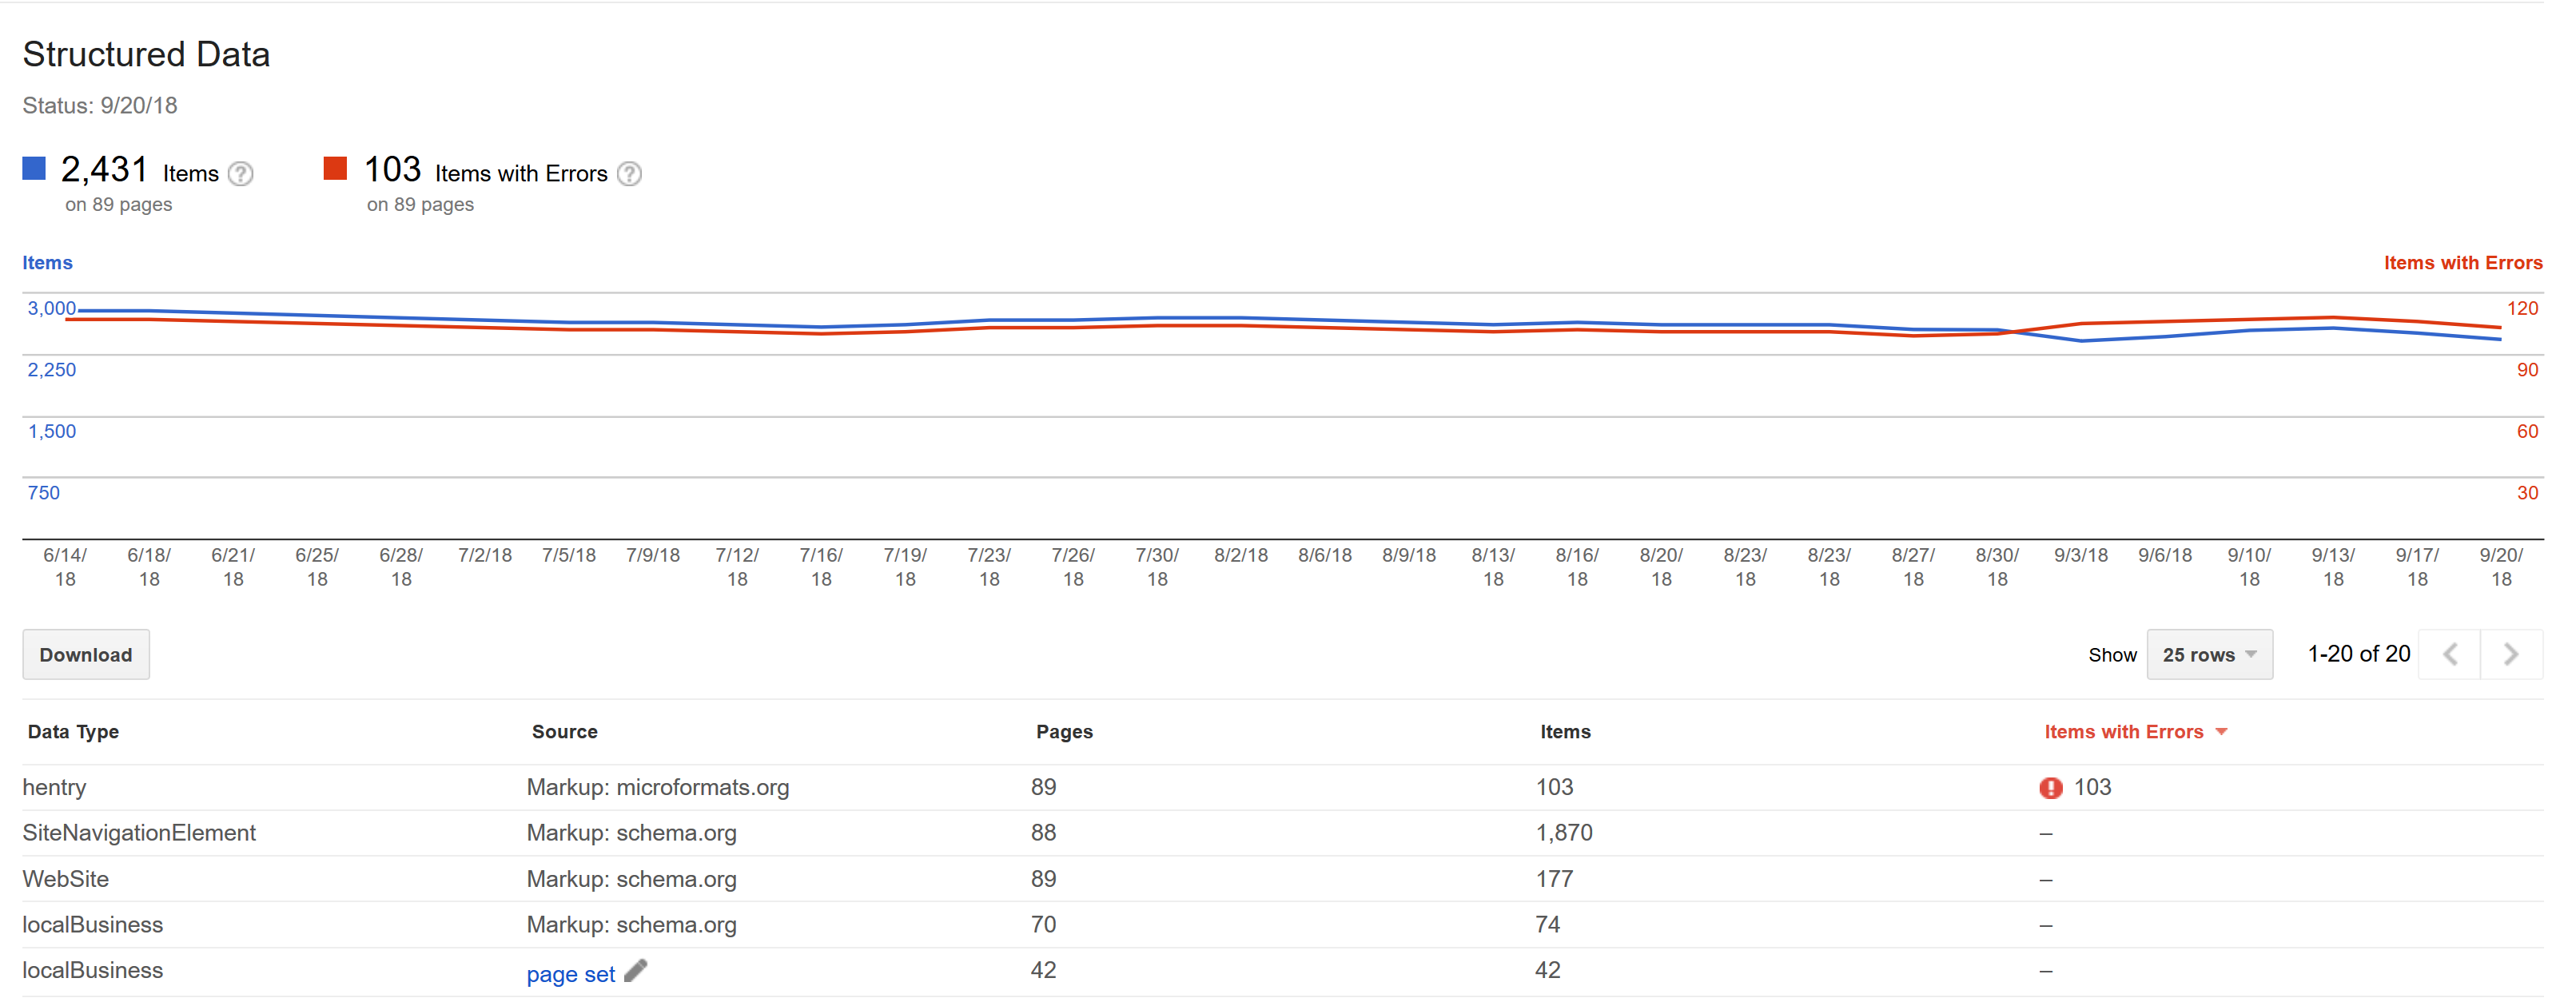Click the 74 items value
Viewport: 2576px width, 1002px height.
click(x=1547, y=925)
